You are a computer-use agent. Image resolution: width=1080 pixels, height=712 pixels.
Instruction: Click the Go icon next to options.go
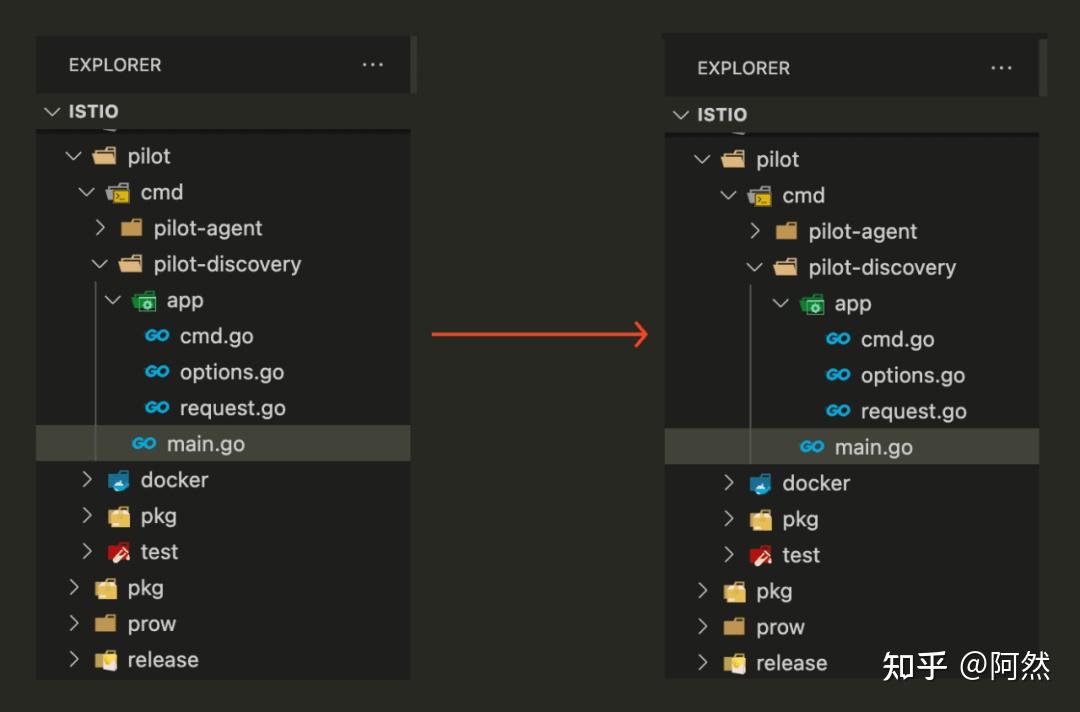tap(158, 371)
